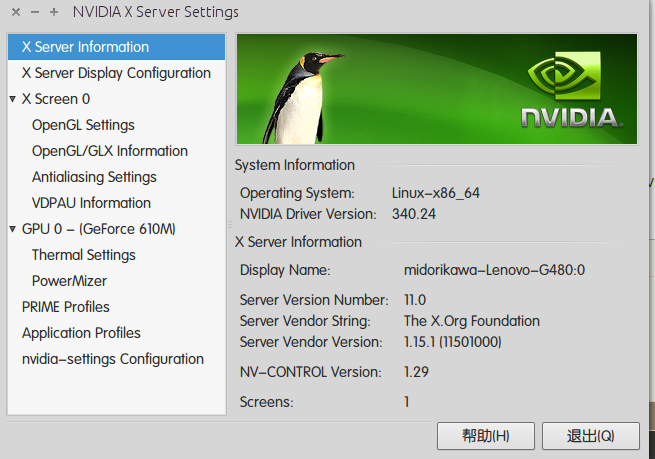This screenshot has height=459, width=655.
Task: Select the X Screen 0 entry
Action: point(56,99)
